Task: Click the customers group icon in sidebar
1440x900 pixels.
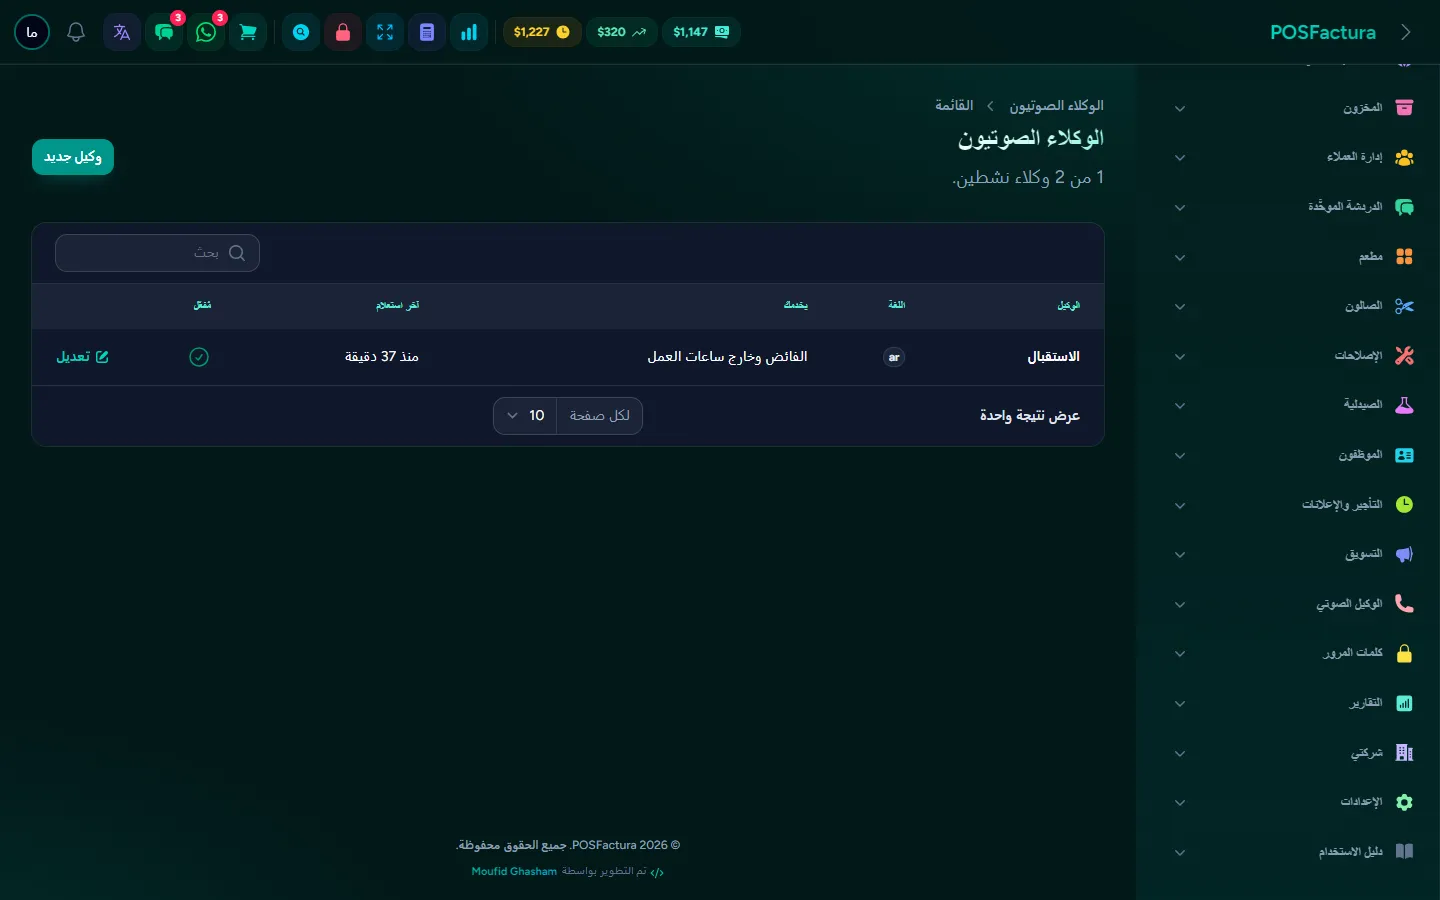Action: point(1404,157)
